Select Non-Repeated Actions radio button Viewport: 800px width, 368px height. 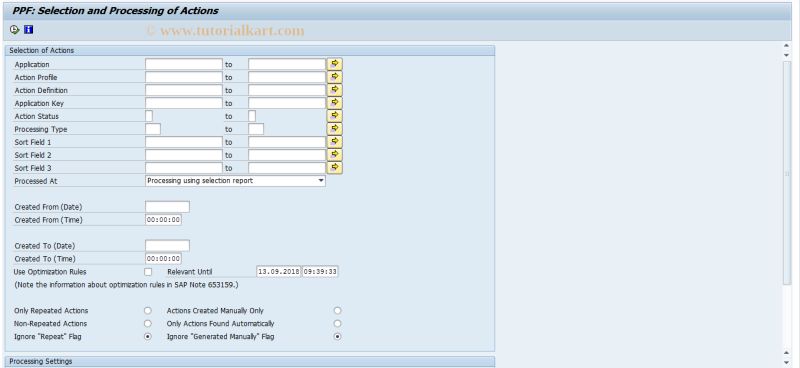(148, 324)
